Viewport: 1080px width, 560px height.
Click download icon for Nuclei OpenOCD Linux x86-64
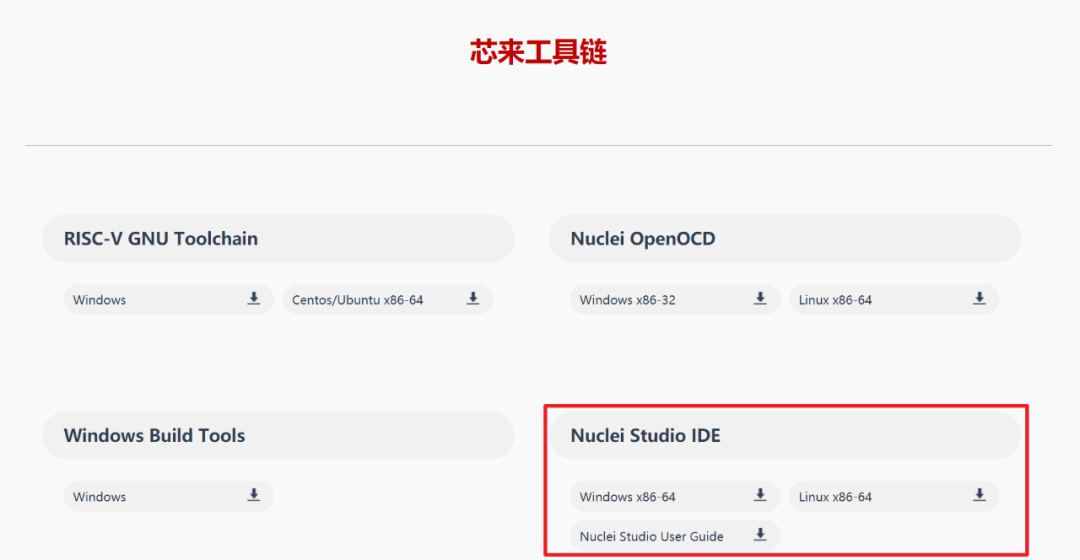tap(979, 299)
